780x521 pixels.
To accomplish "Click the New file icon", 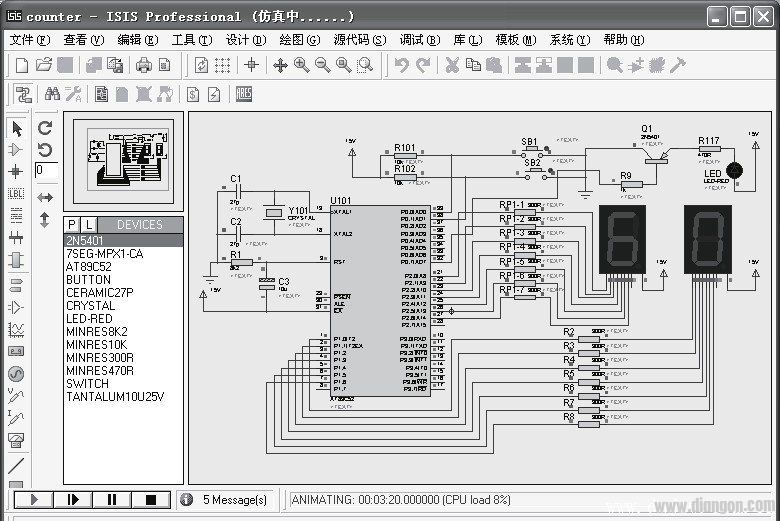I will [22, 65].
